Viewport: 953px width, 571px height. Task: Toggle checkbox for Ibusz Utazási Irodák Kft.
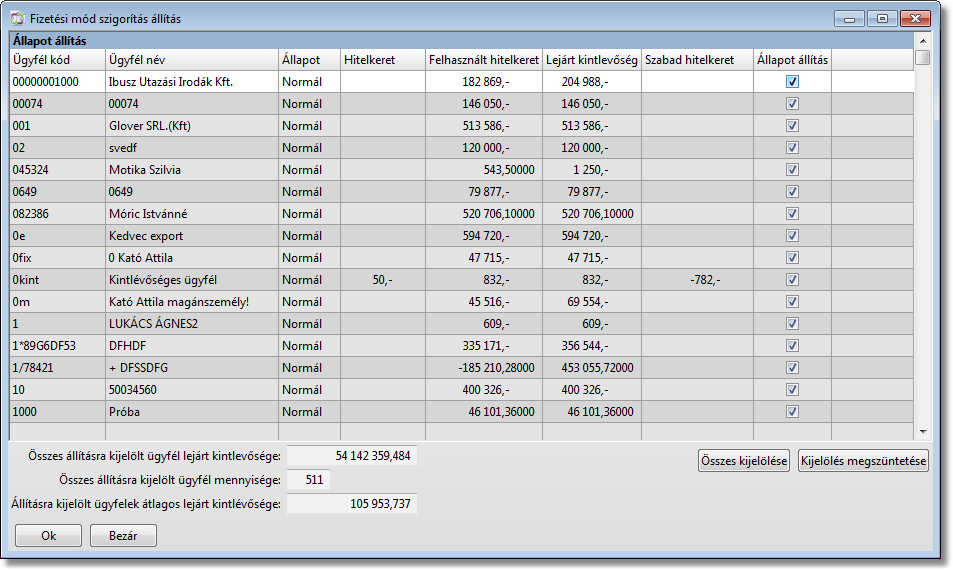(792, 81)
